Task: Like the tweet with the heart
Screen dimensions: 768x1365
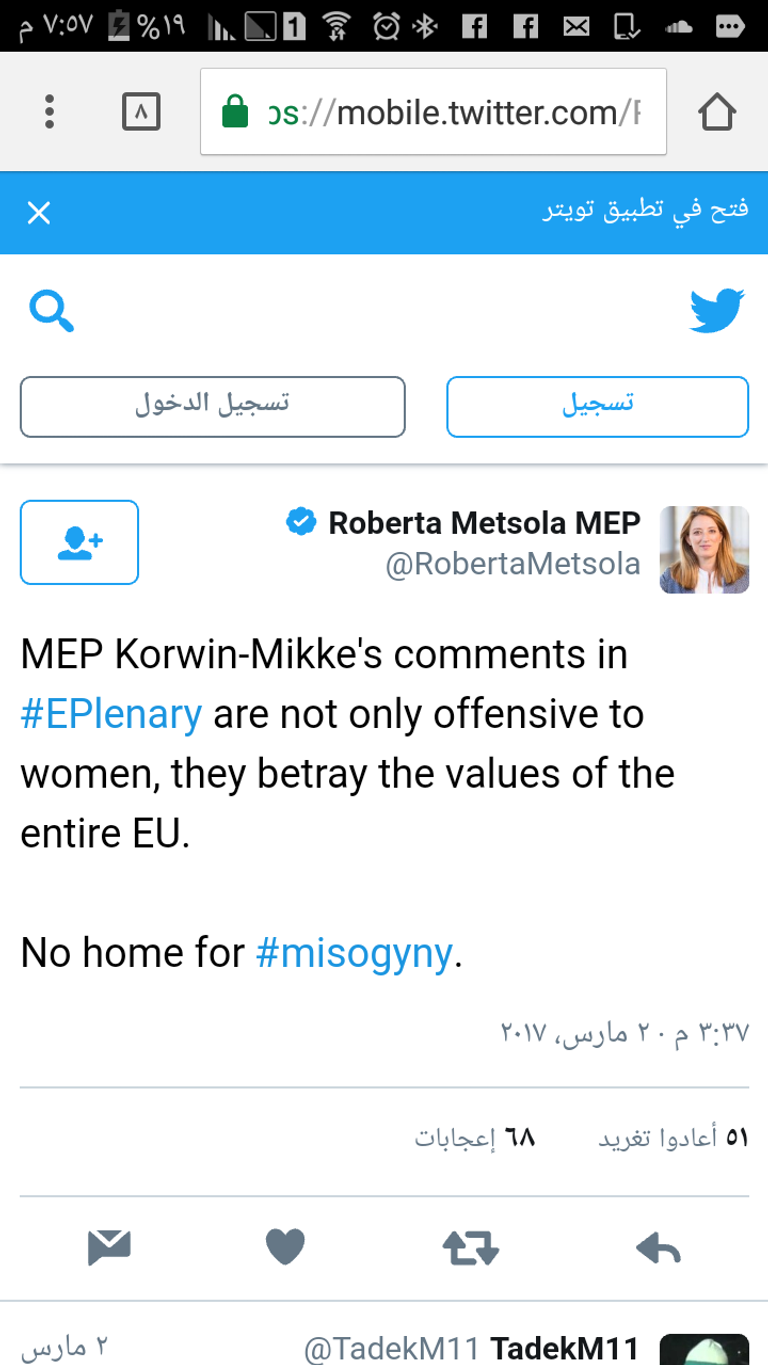Action: [x=285, y=1247]
